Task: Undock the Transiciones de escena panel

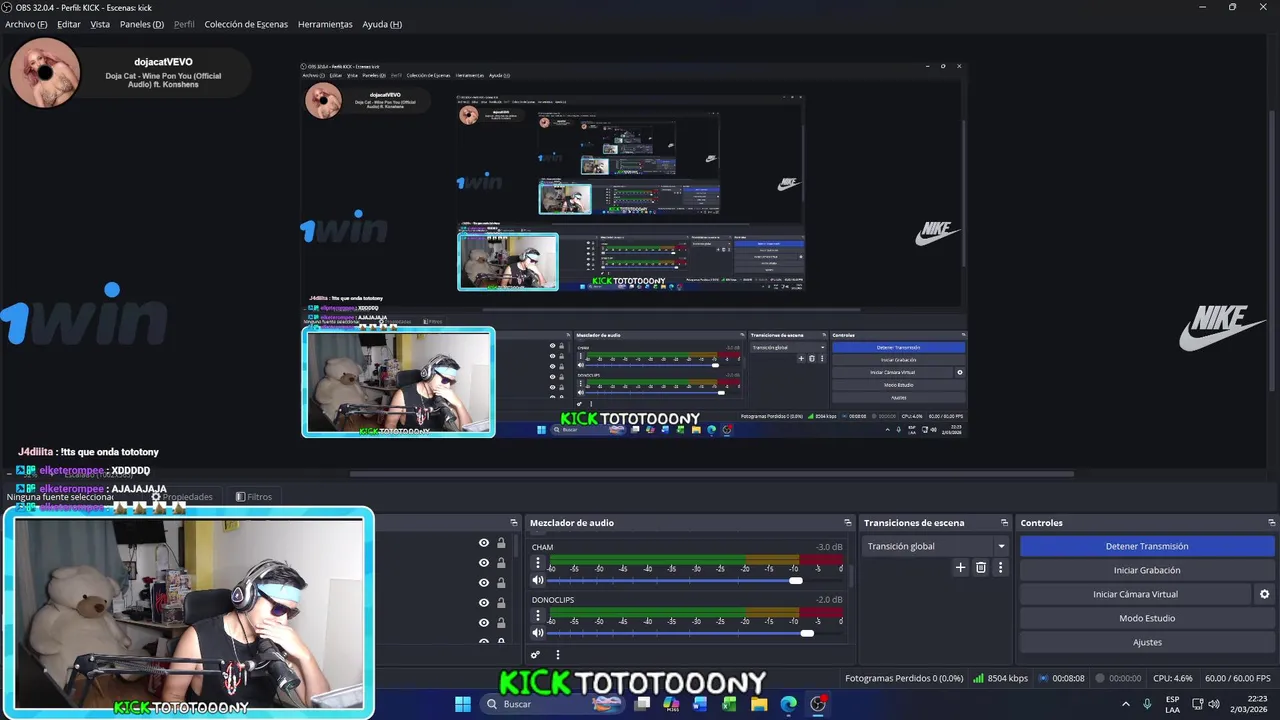Action: tap(1004, 523)
